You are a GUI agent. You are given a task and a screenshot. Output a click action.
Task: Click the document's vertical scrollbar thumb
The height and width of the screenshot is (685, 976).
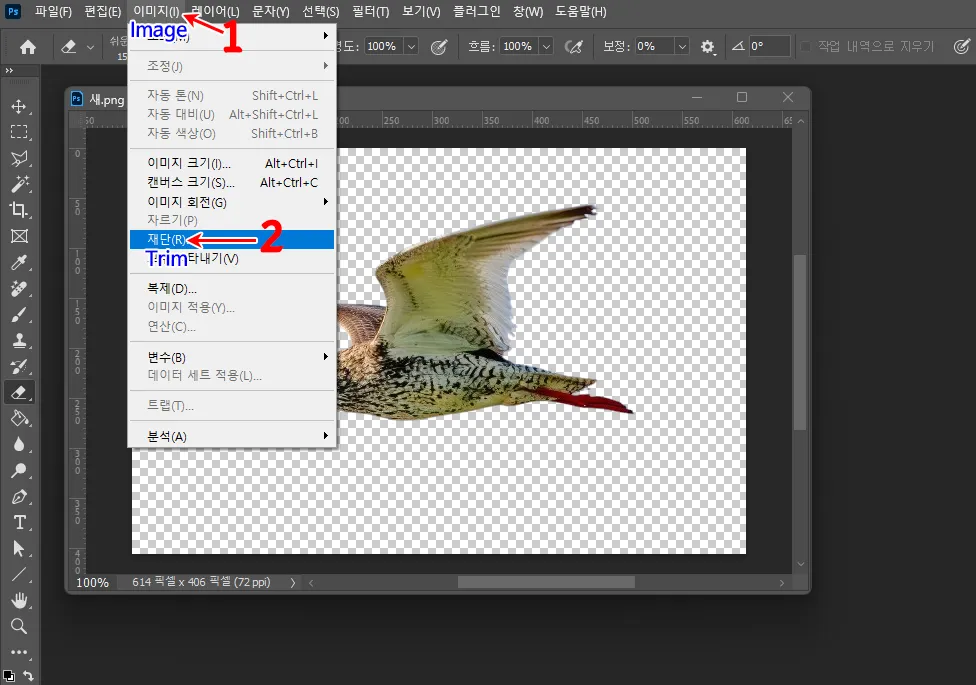[x=800, y=342]
